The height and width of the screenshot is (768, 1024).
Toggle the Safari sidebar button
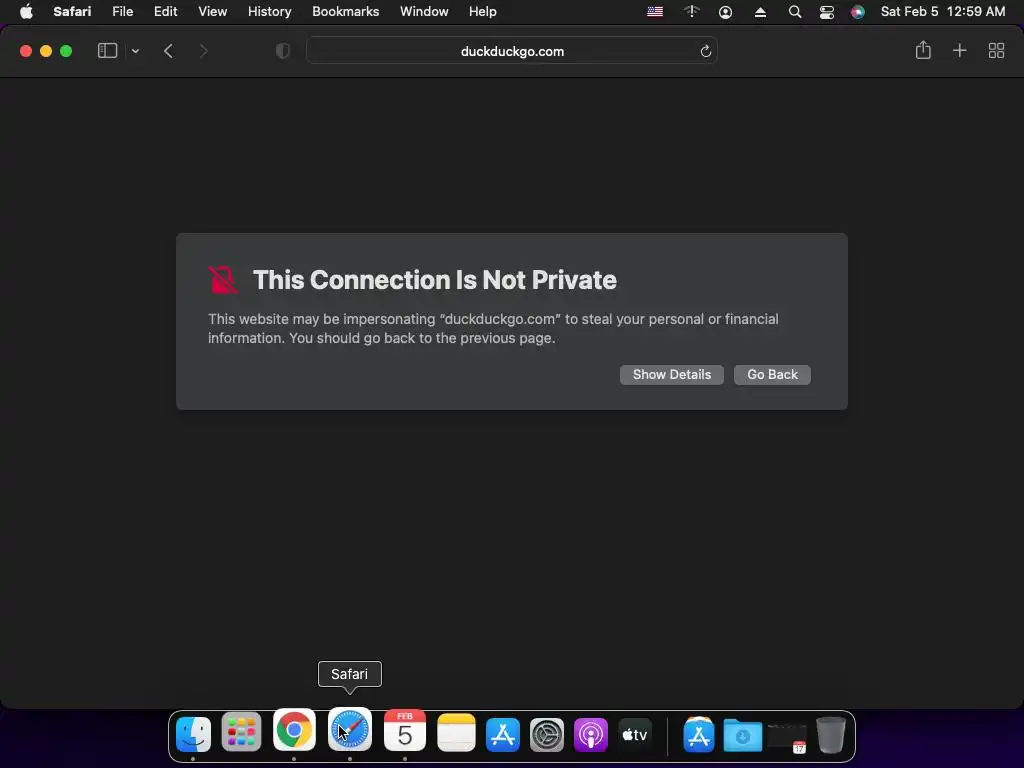107,51
